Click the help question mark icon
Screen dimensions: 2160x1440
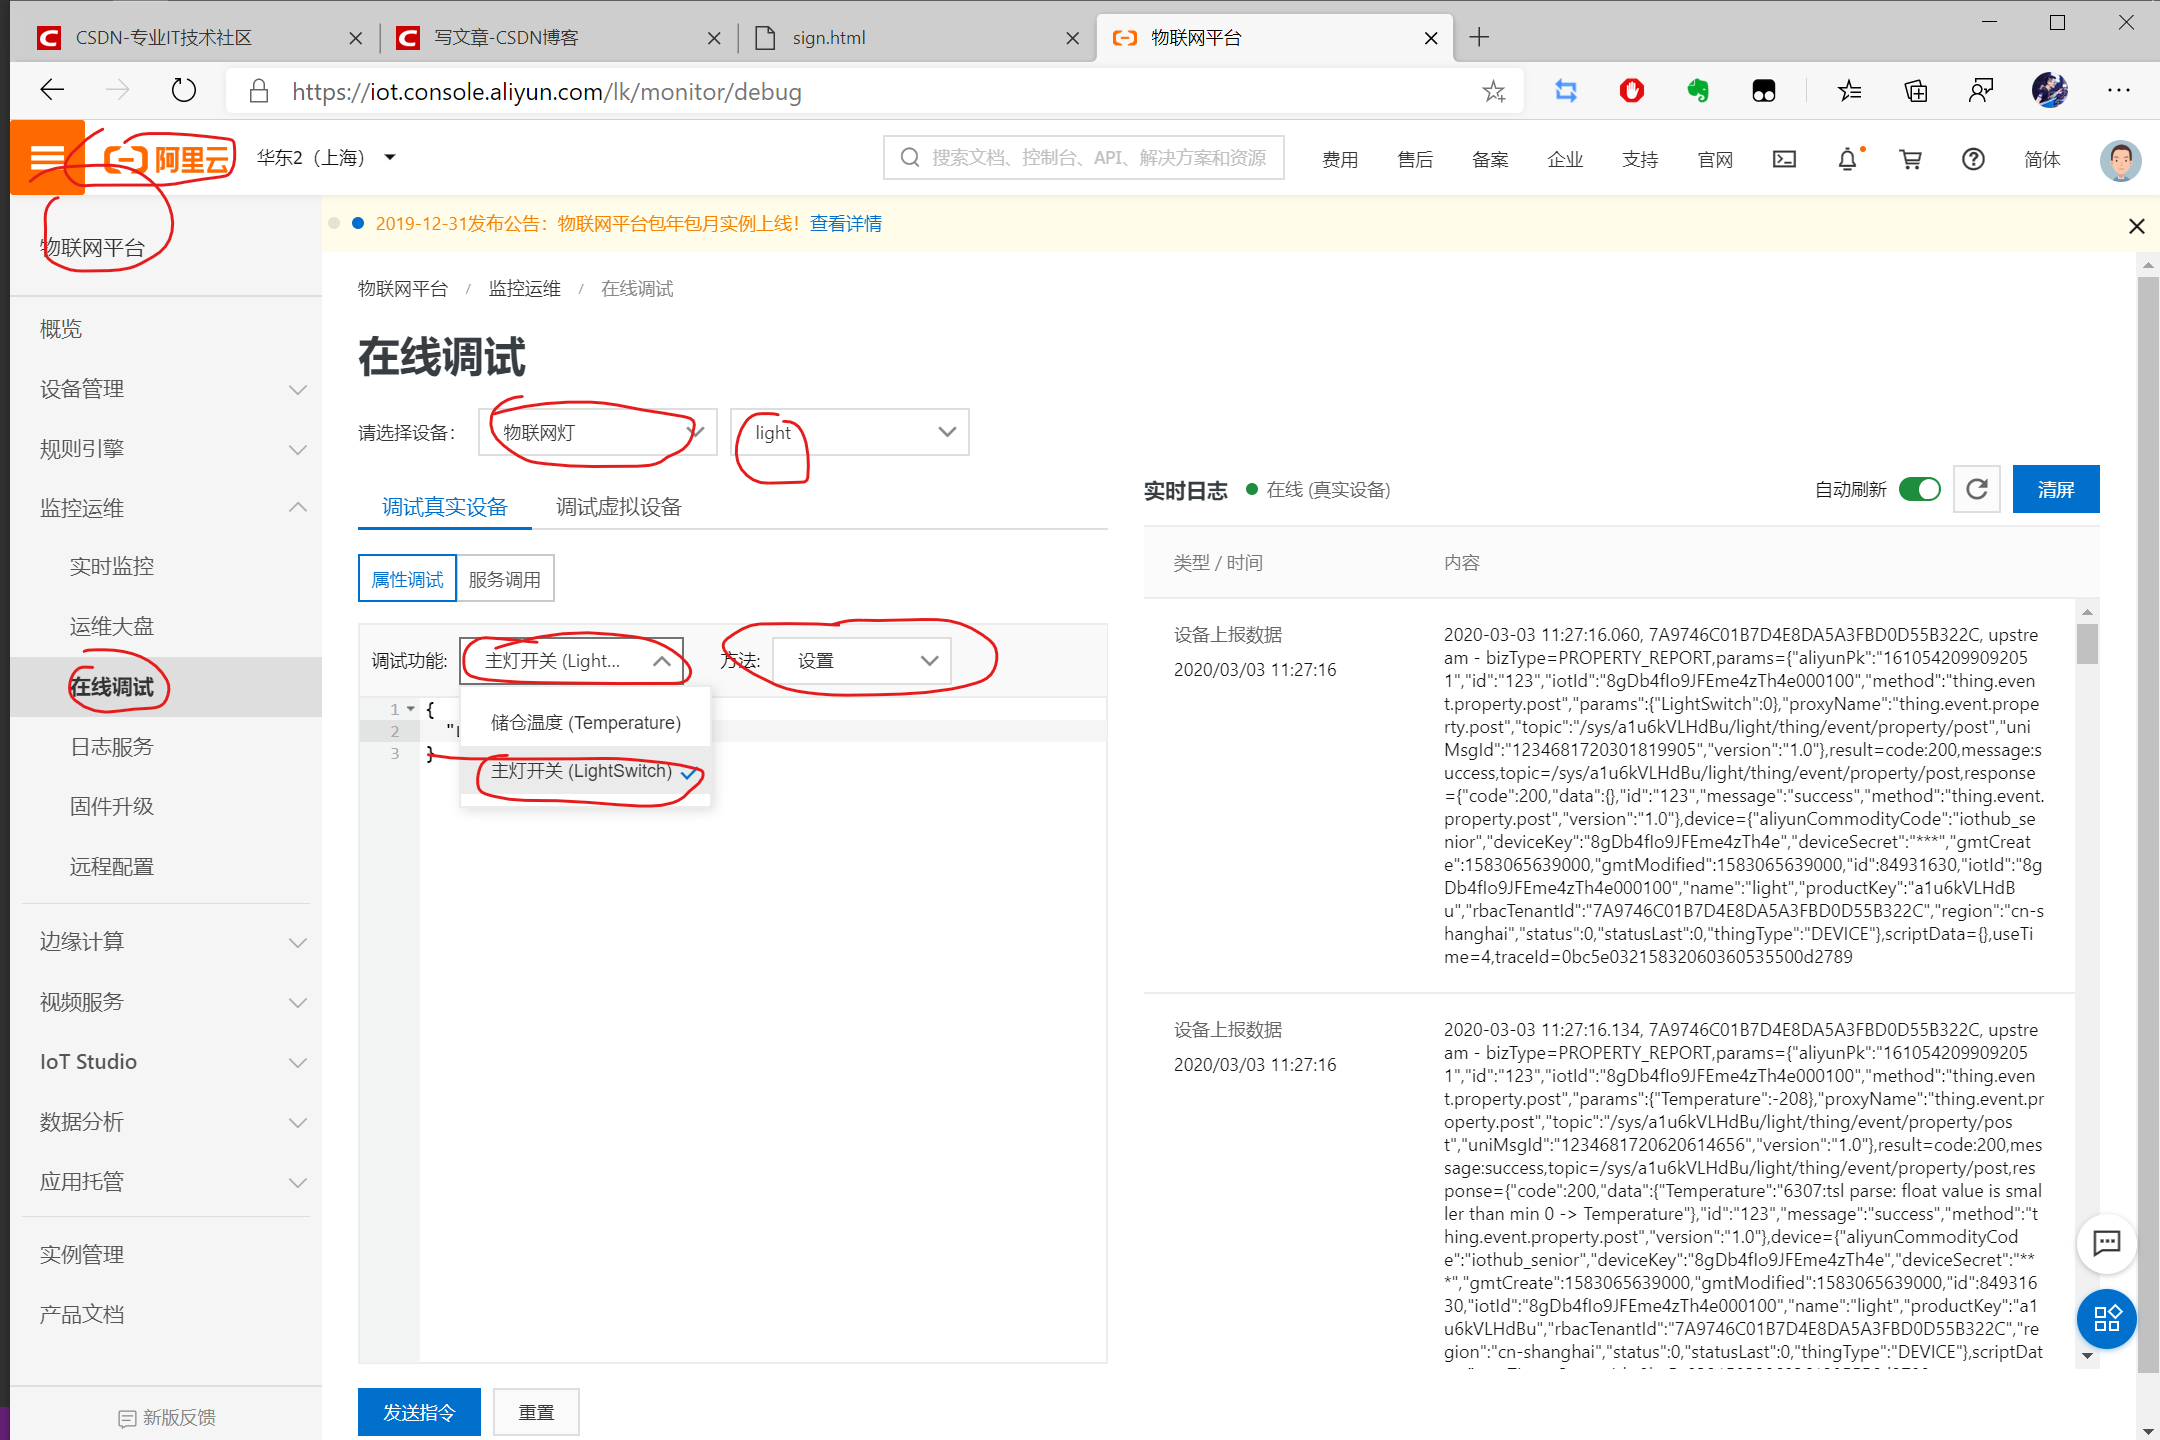tap(1972, 159)
